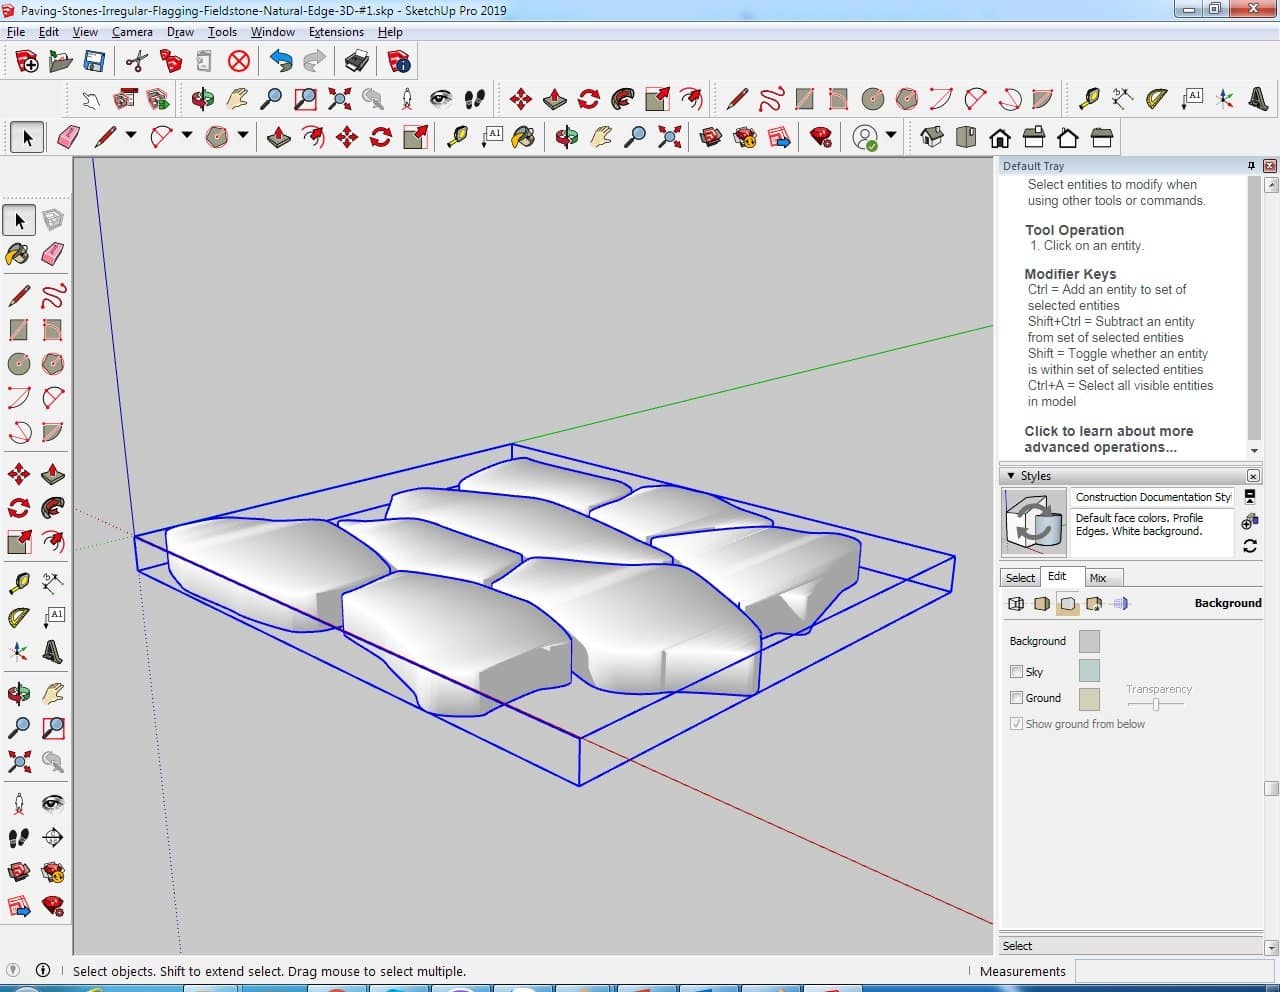Enable the Ground checkbox
Viewport: 1280px width, 992px height.
pyautogui.click(x=1016, y=698)
